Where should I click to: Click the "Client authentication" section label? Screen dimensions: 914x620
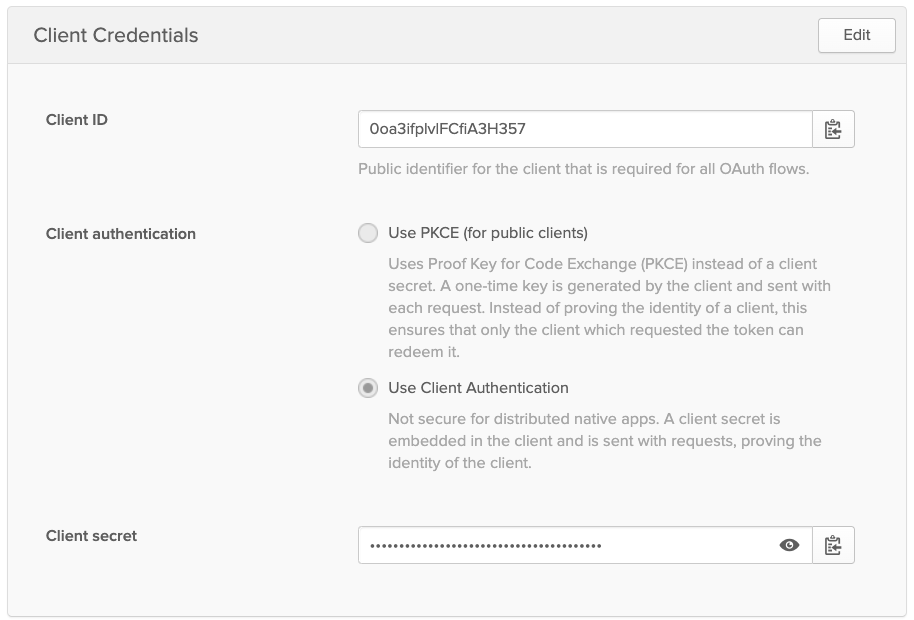point(121,234)
